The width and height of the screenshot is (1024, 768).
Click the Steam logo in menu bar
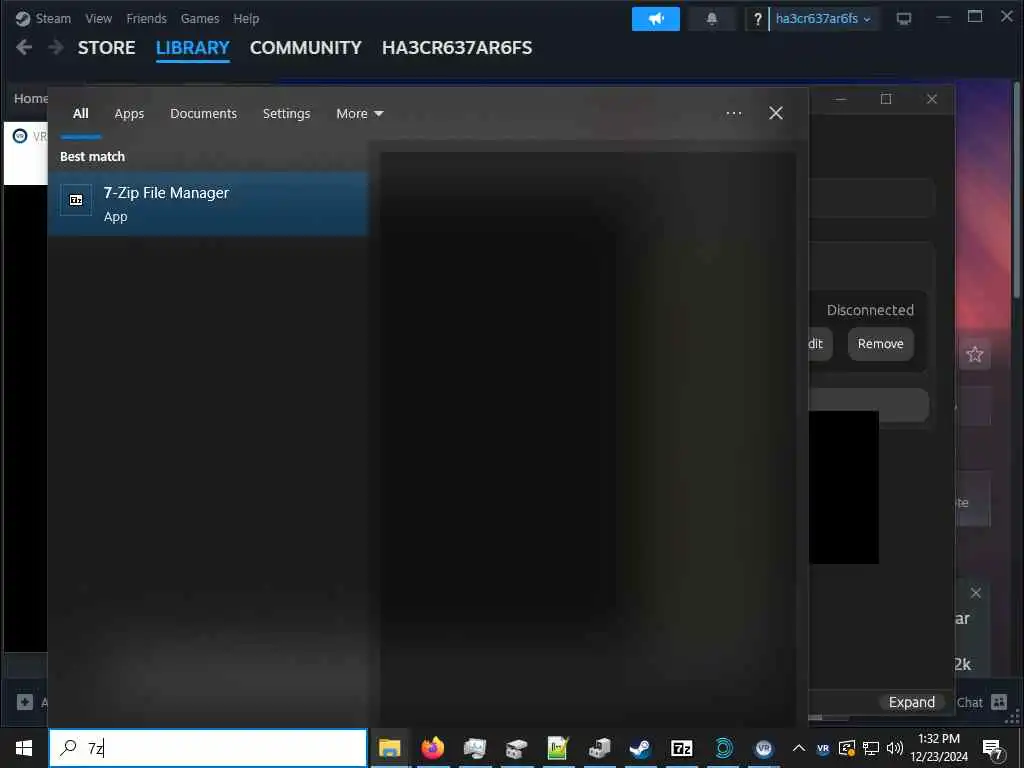click(x=23, y=18)
